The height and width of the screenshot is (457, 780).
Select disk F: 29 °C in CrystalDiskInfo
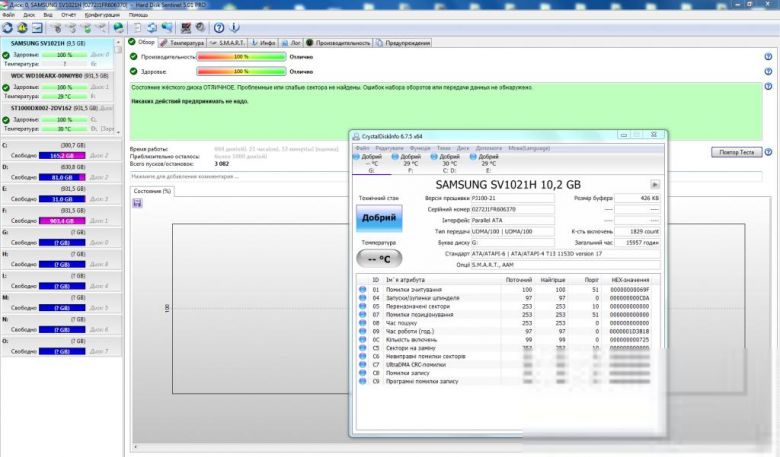[x=410, y=164]
